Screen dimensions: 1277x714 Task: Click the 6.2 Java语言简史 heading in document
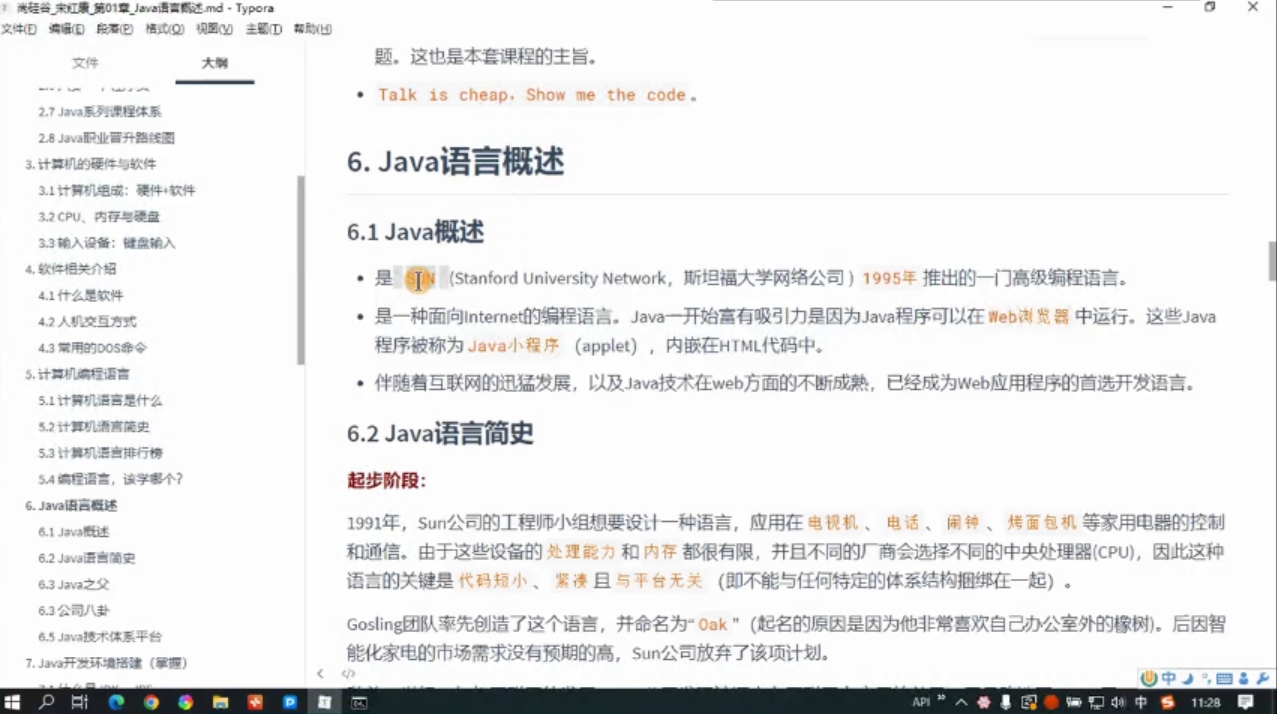(440, 433)
